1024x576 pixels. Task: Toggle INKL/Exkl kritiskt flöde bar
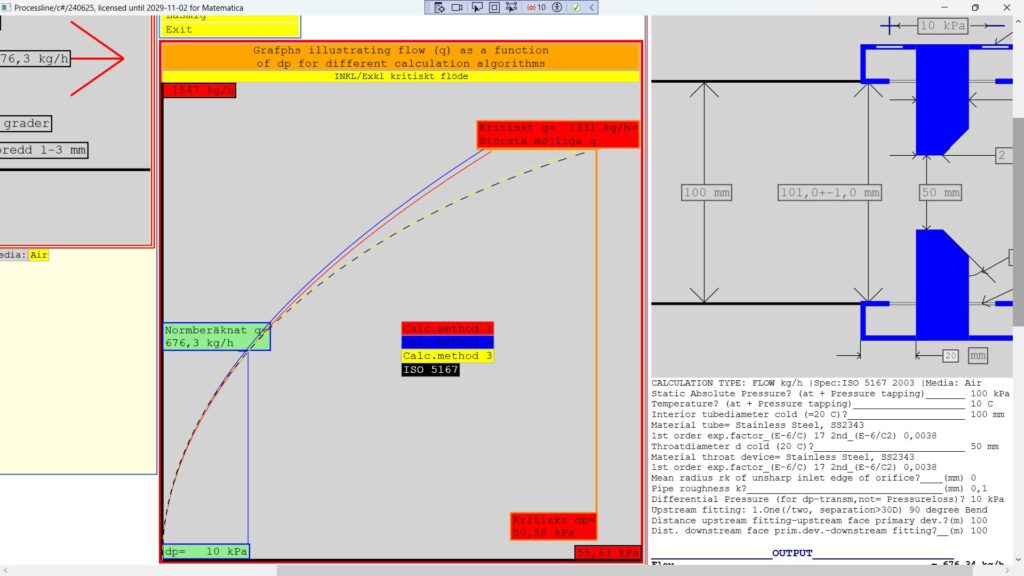point(400,76)
